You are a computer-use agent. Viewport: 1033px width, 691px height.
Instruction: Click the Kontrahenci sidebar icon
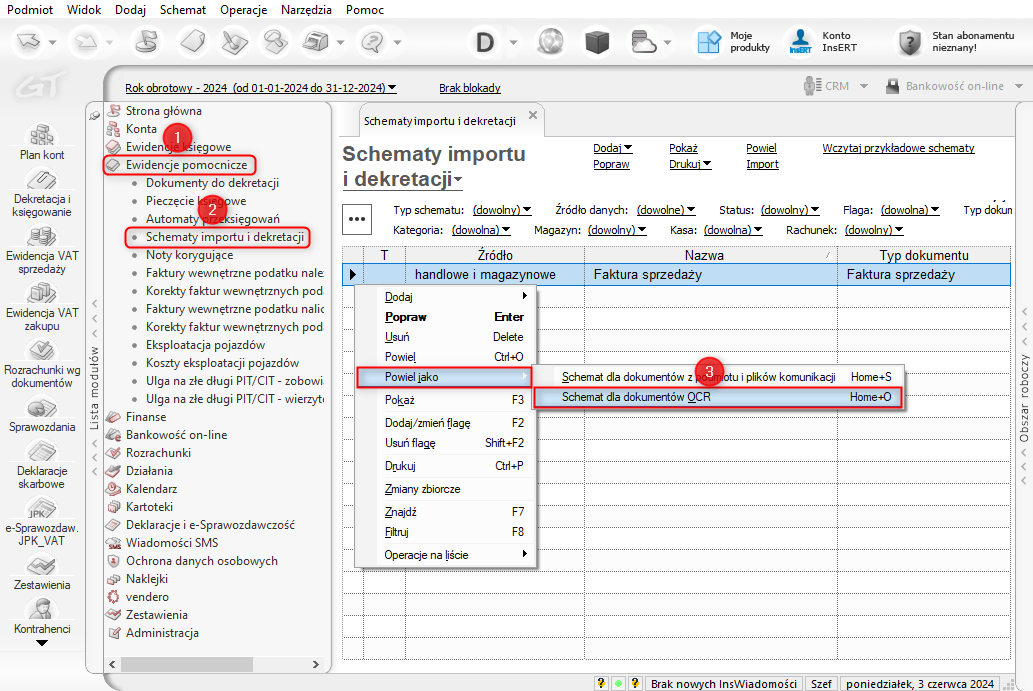click(41, 609)
